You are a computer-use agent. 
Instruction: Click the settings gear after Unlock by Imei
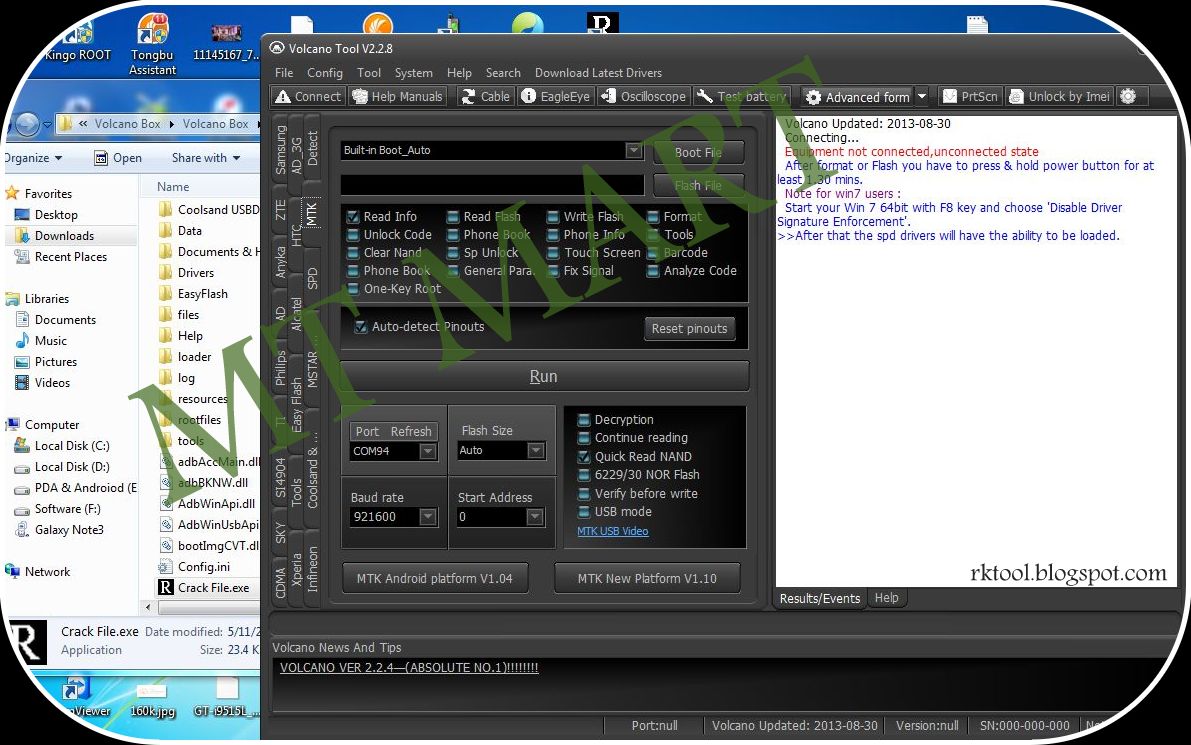(x=1128, y=96)
